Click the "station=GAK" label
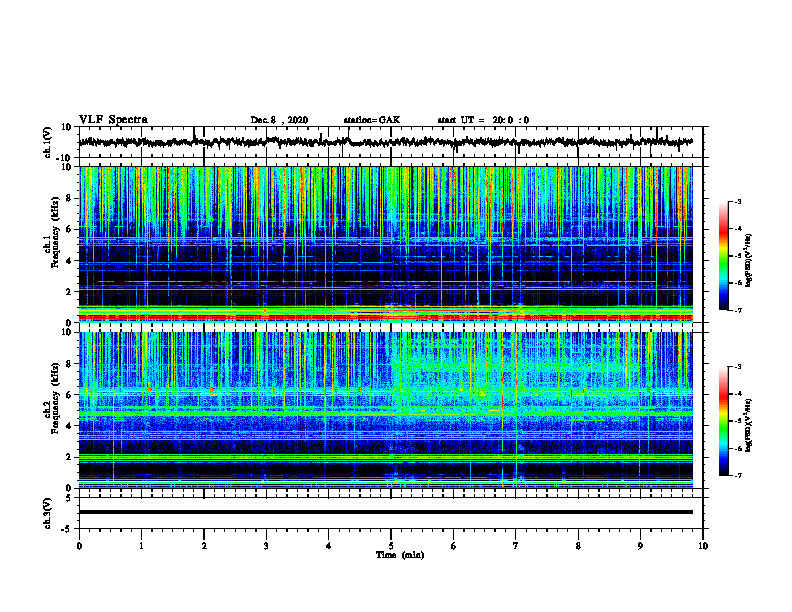This screenshot has height=612, width=792. [x=372, y=120]
